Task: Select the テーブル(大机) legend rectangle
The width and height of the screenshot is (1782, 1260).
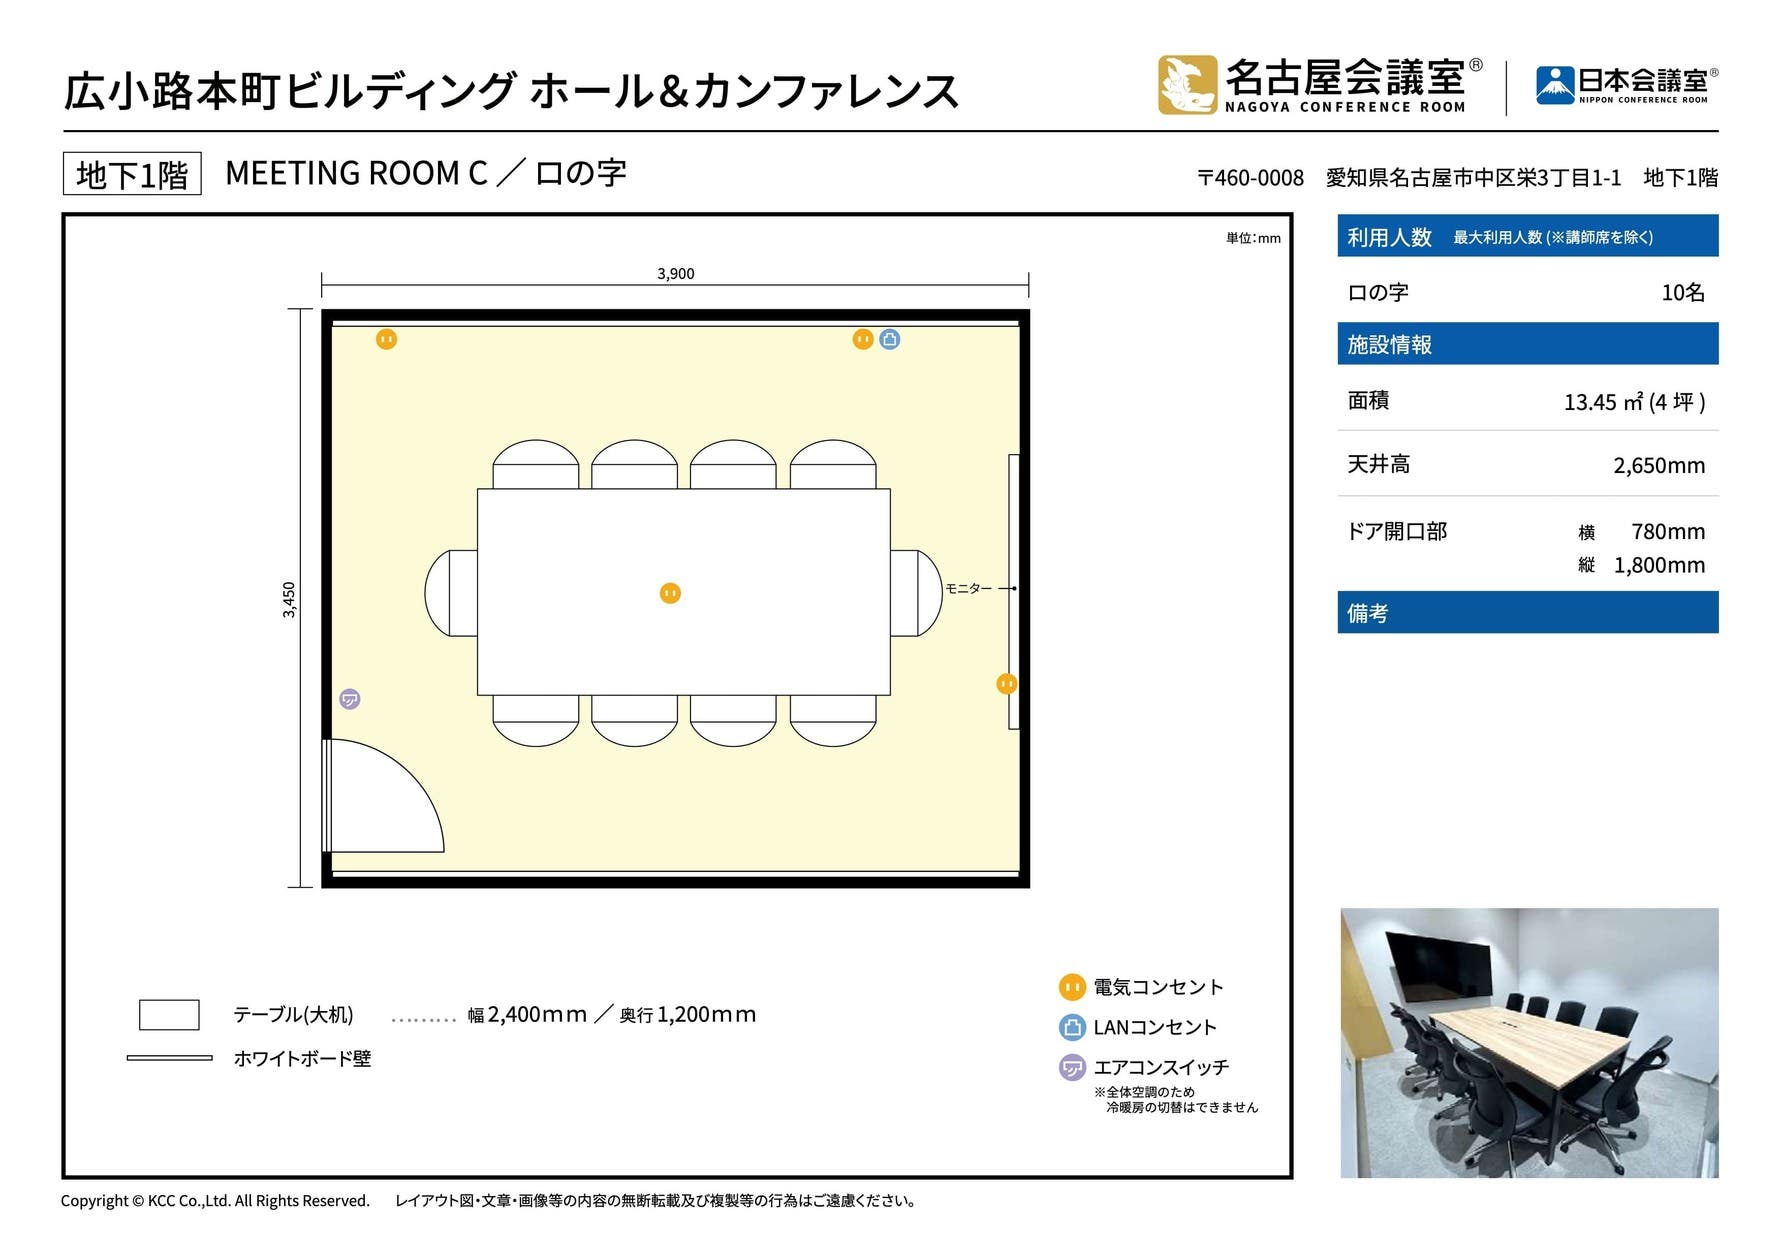Action: [170, 1013]
